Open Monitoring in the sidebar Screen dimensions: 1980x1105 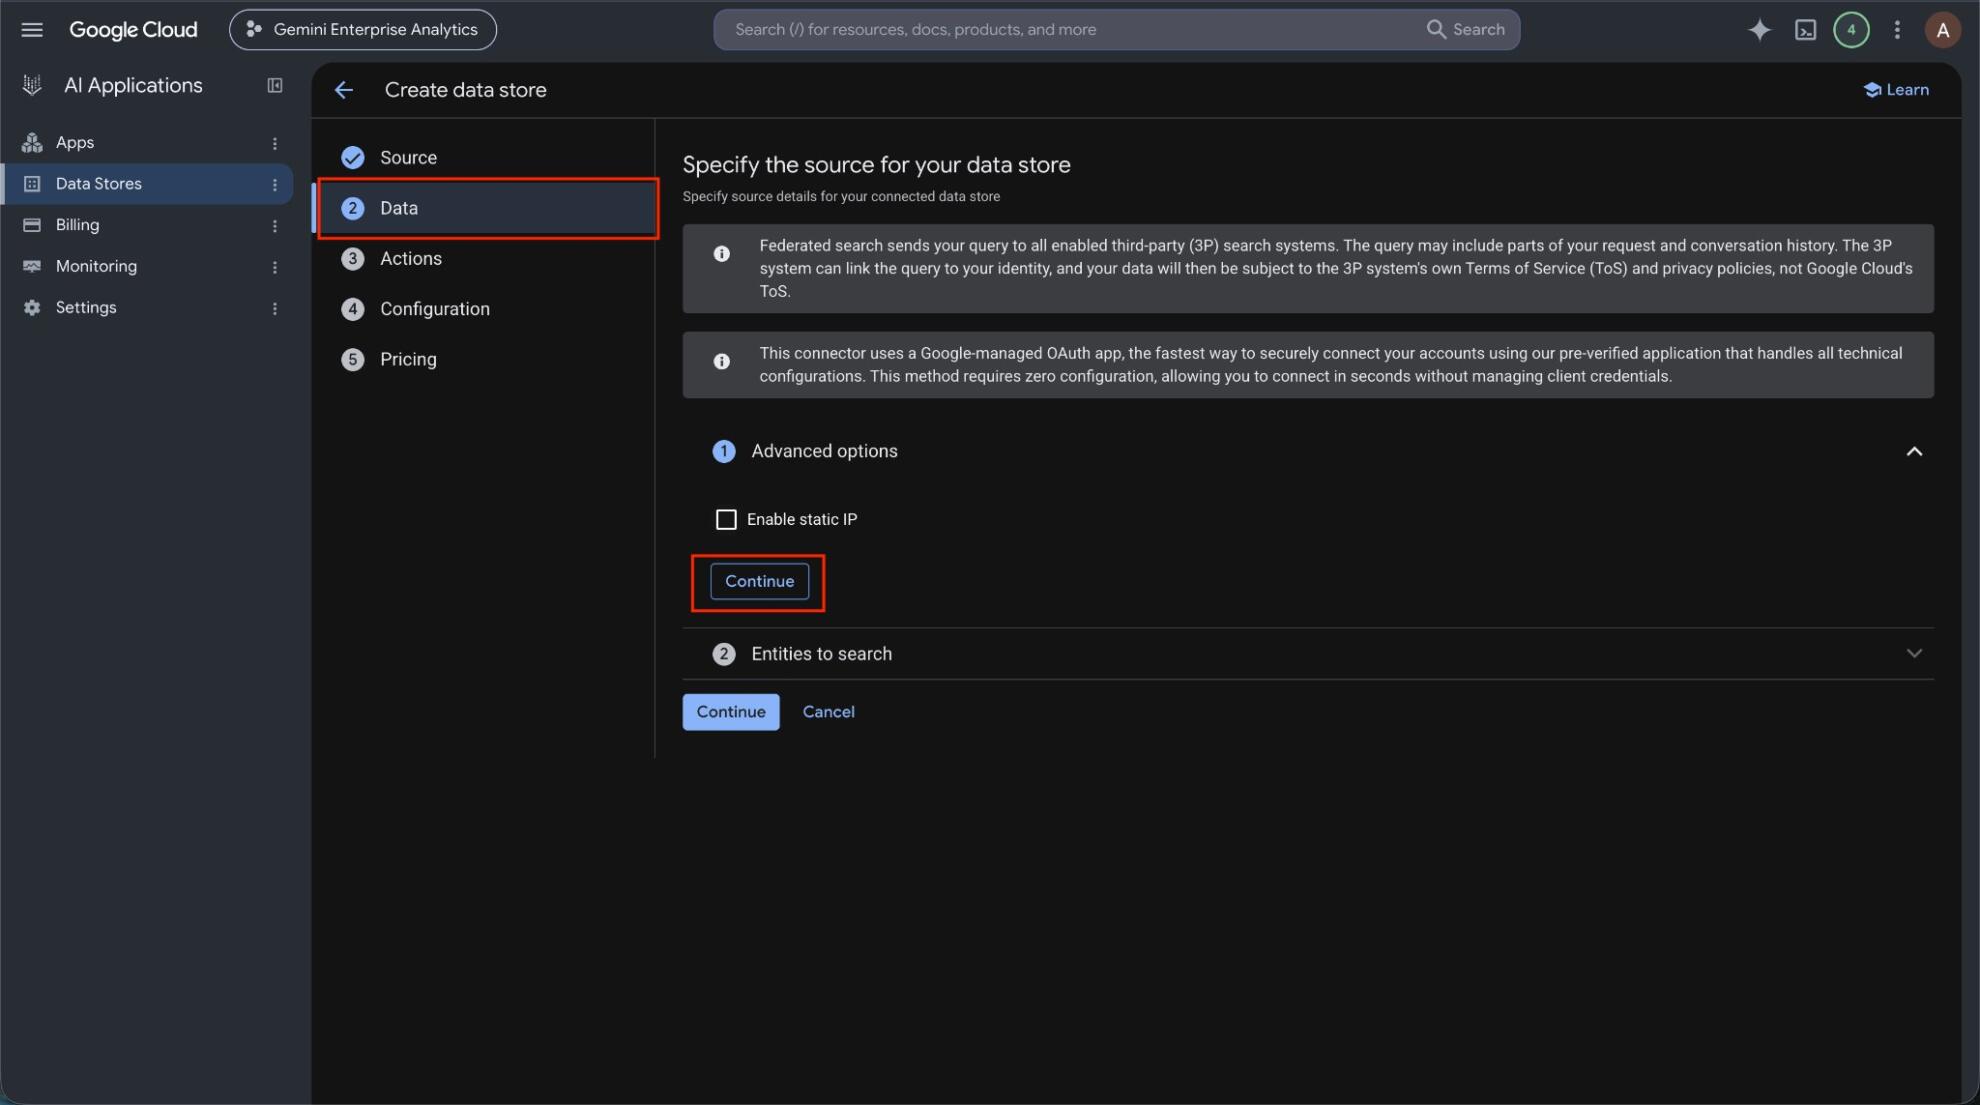pyautogui.click(x=96, y=266)
